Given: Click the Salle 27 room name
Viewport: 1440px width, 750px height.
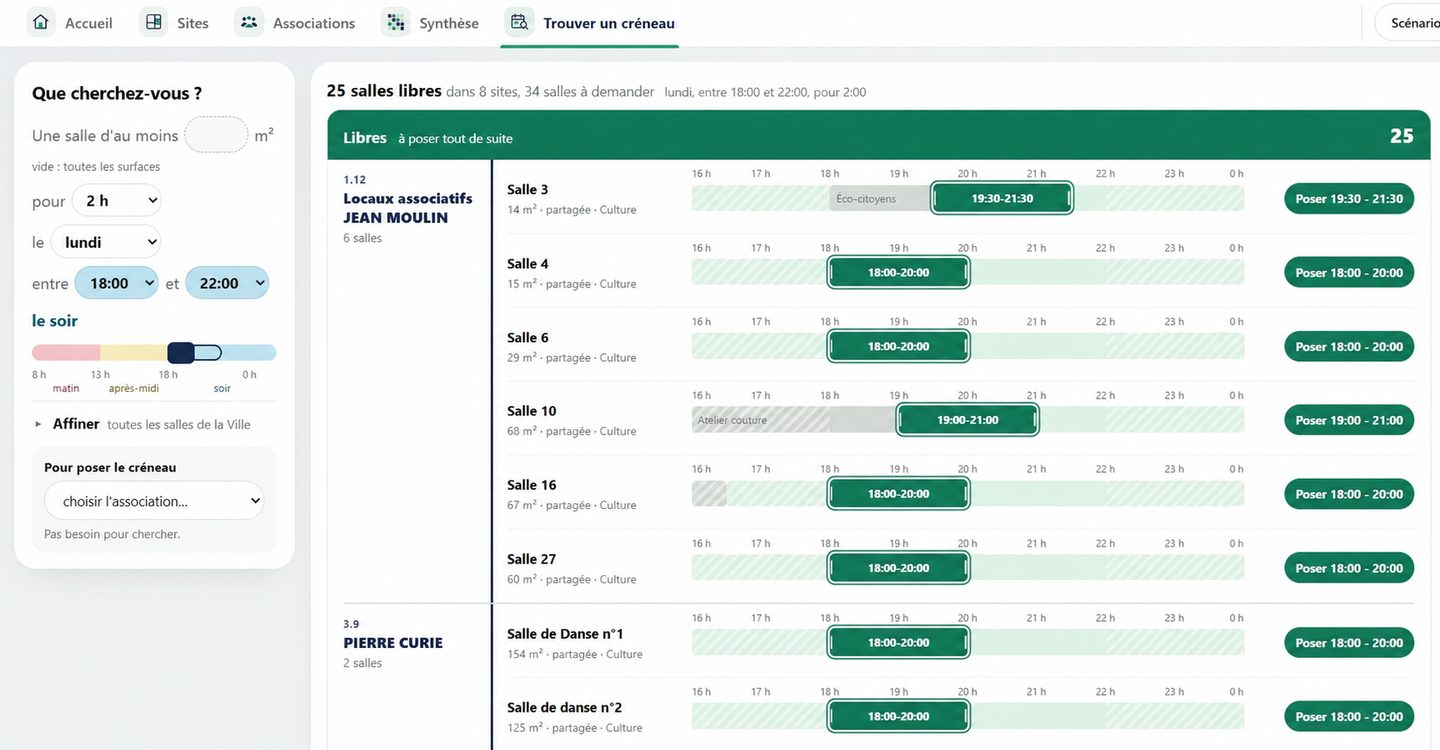Looking at the screenshot, I should click(x=531, y=559).
